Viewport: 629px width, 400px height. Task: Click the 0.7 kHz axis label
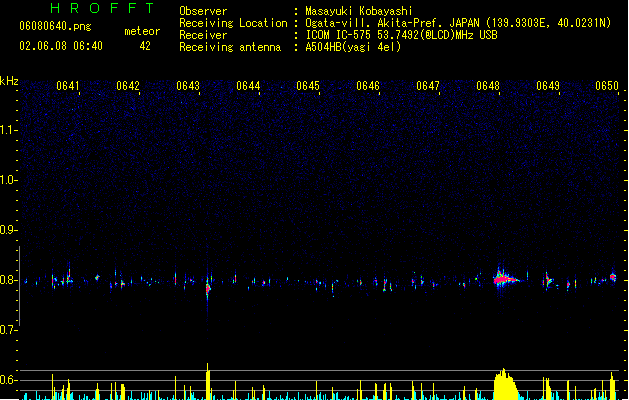(8, 330)
